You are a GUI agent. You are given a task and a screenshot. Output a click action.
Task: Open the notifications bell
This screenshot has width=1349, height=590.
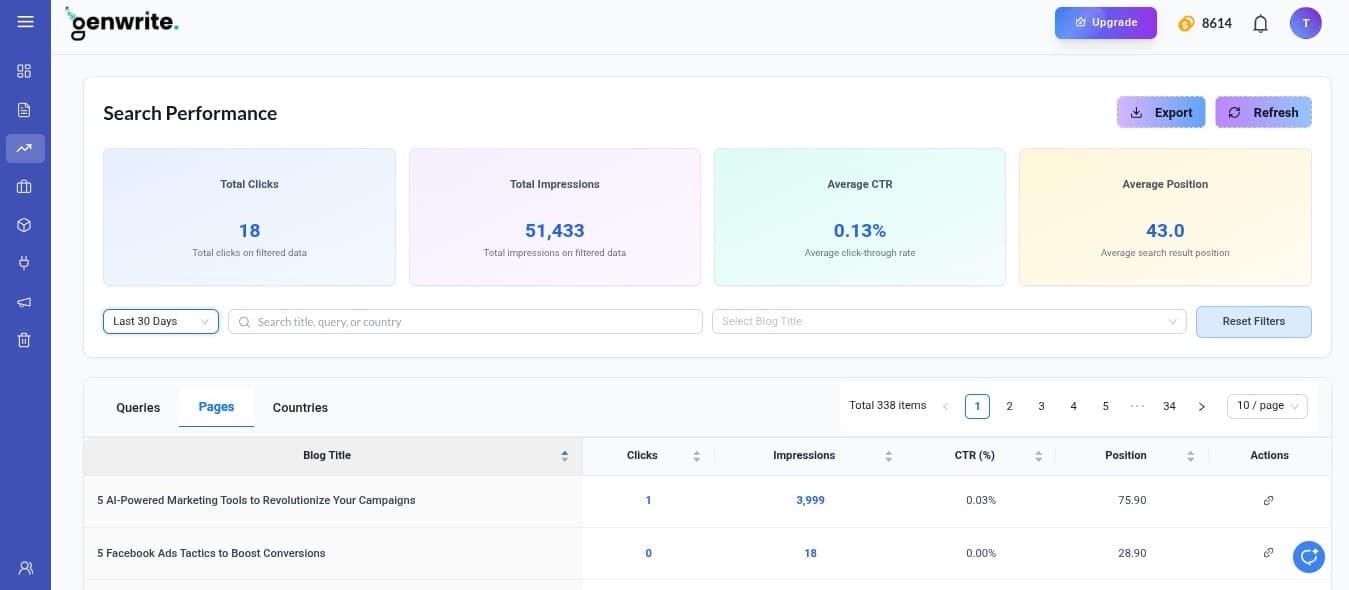(x=1261, y=23)
